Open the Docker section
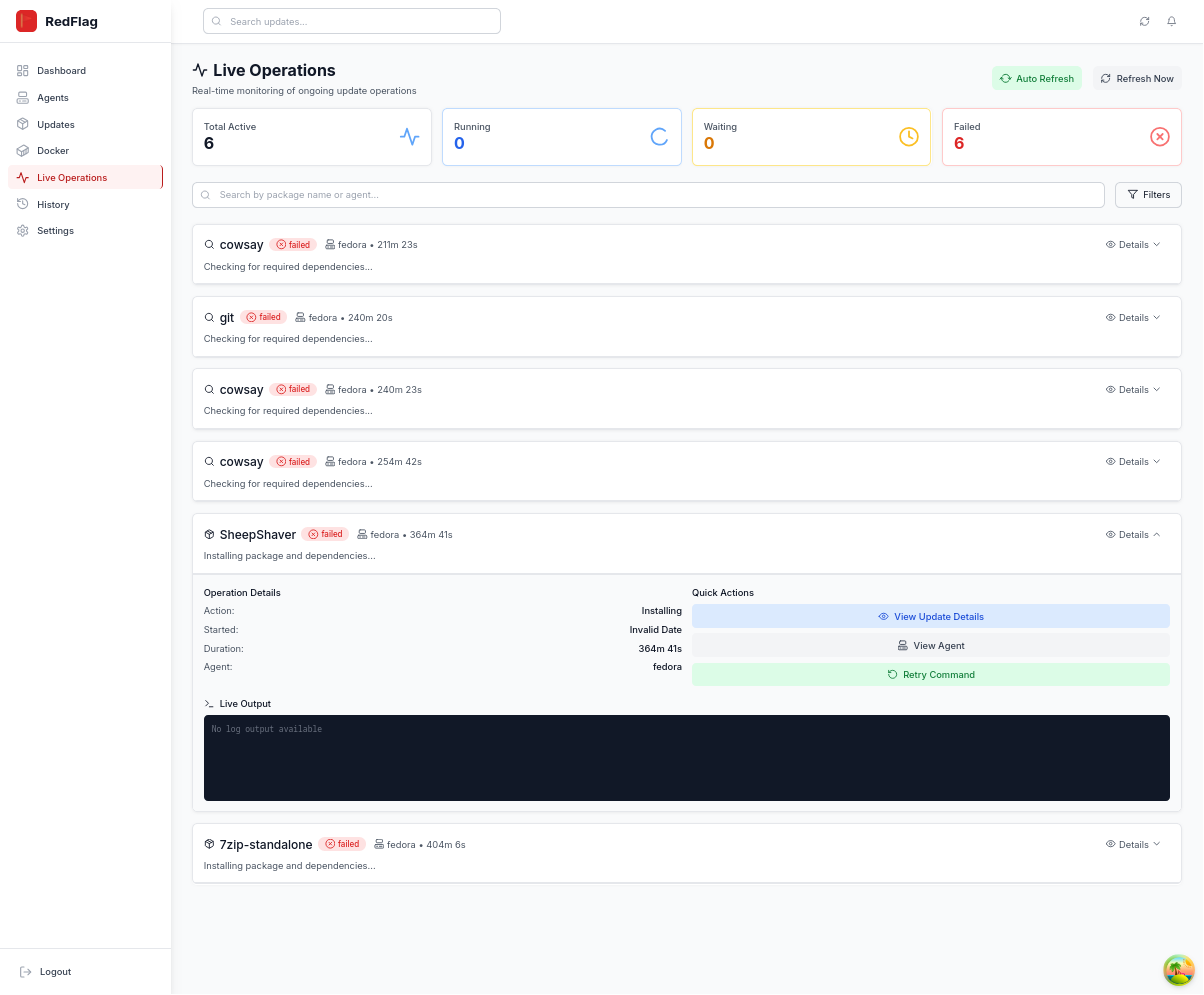Image resolution: width=1204 pixels, height=995 pixels. click(55, 150)
